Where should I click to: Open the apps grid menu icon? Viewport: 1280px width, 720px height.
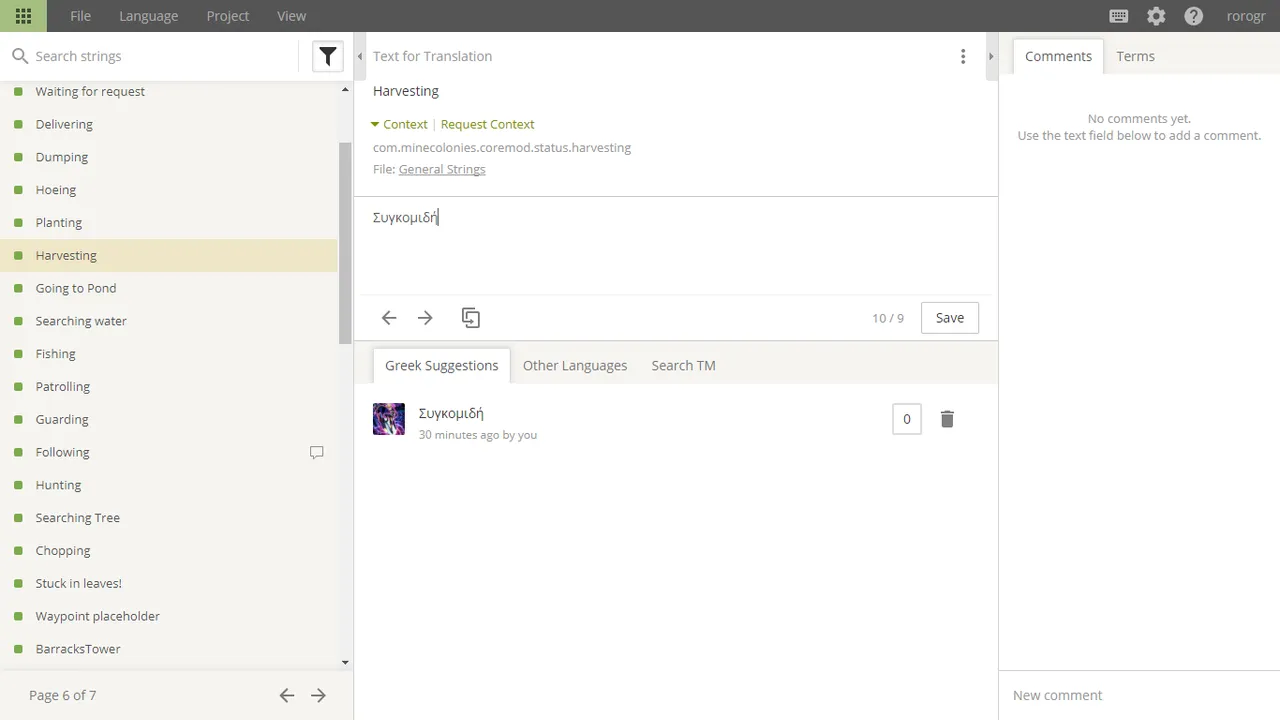click(23, 16)
